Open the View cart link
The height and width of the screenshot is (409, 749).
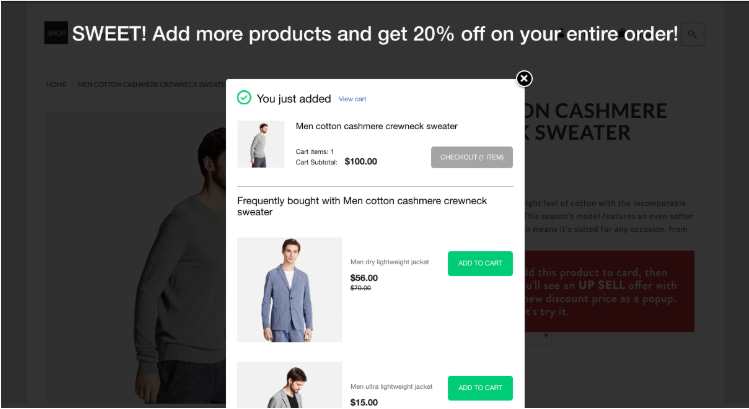352,99
